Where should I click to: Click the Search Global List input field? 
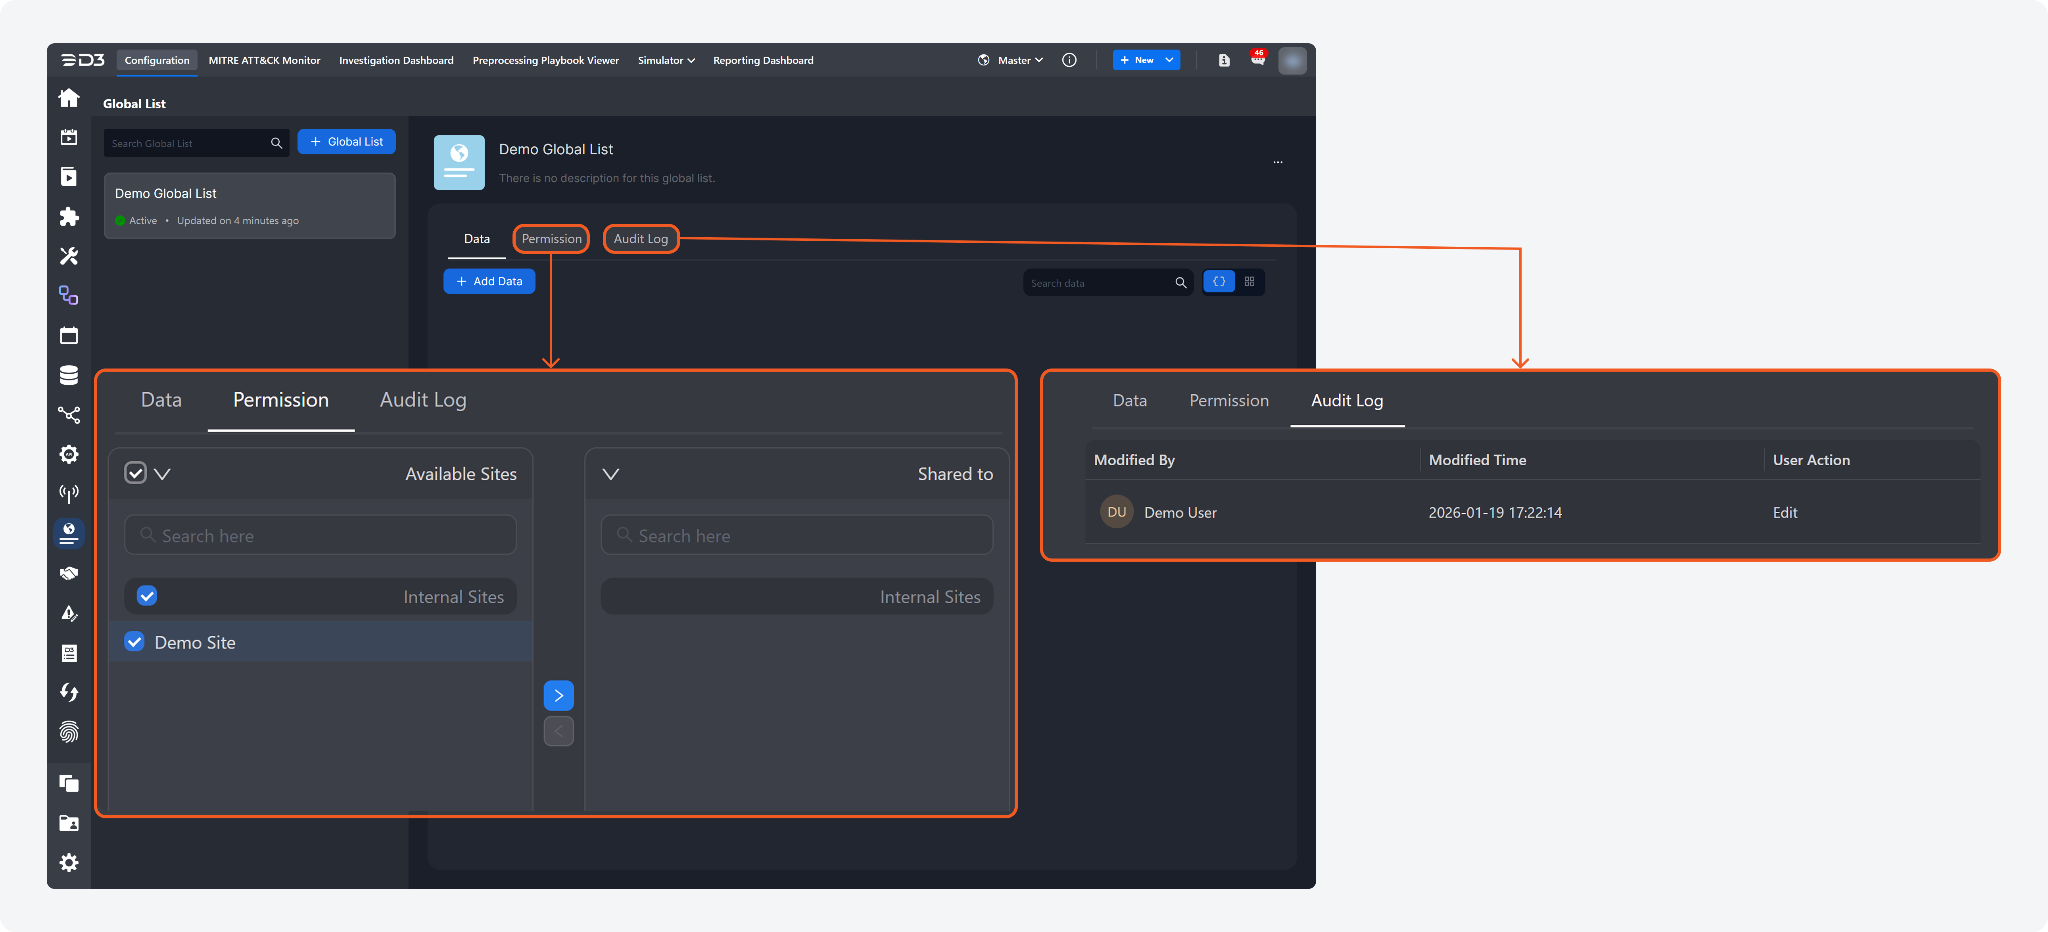pos(187,143)
